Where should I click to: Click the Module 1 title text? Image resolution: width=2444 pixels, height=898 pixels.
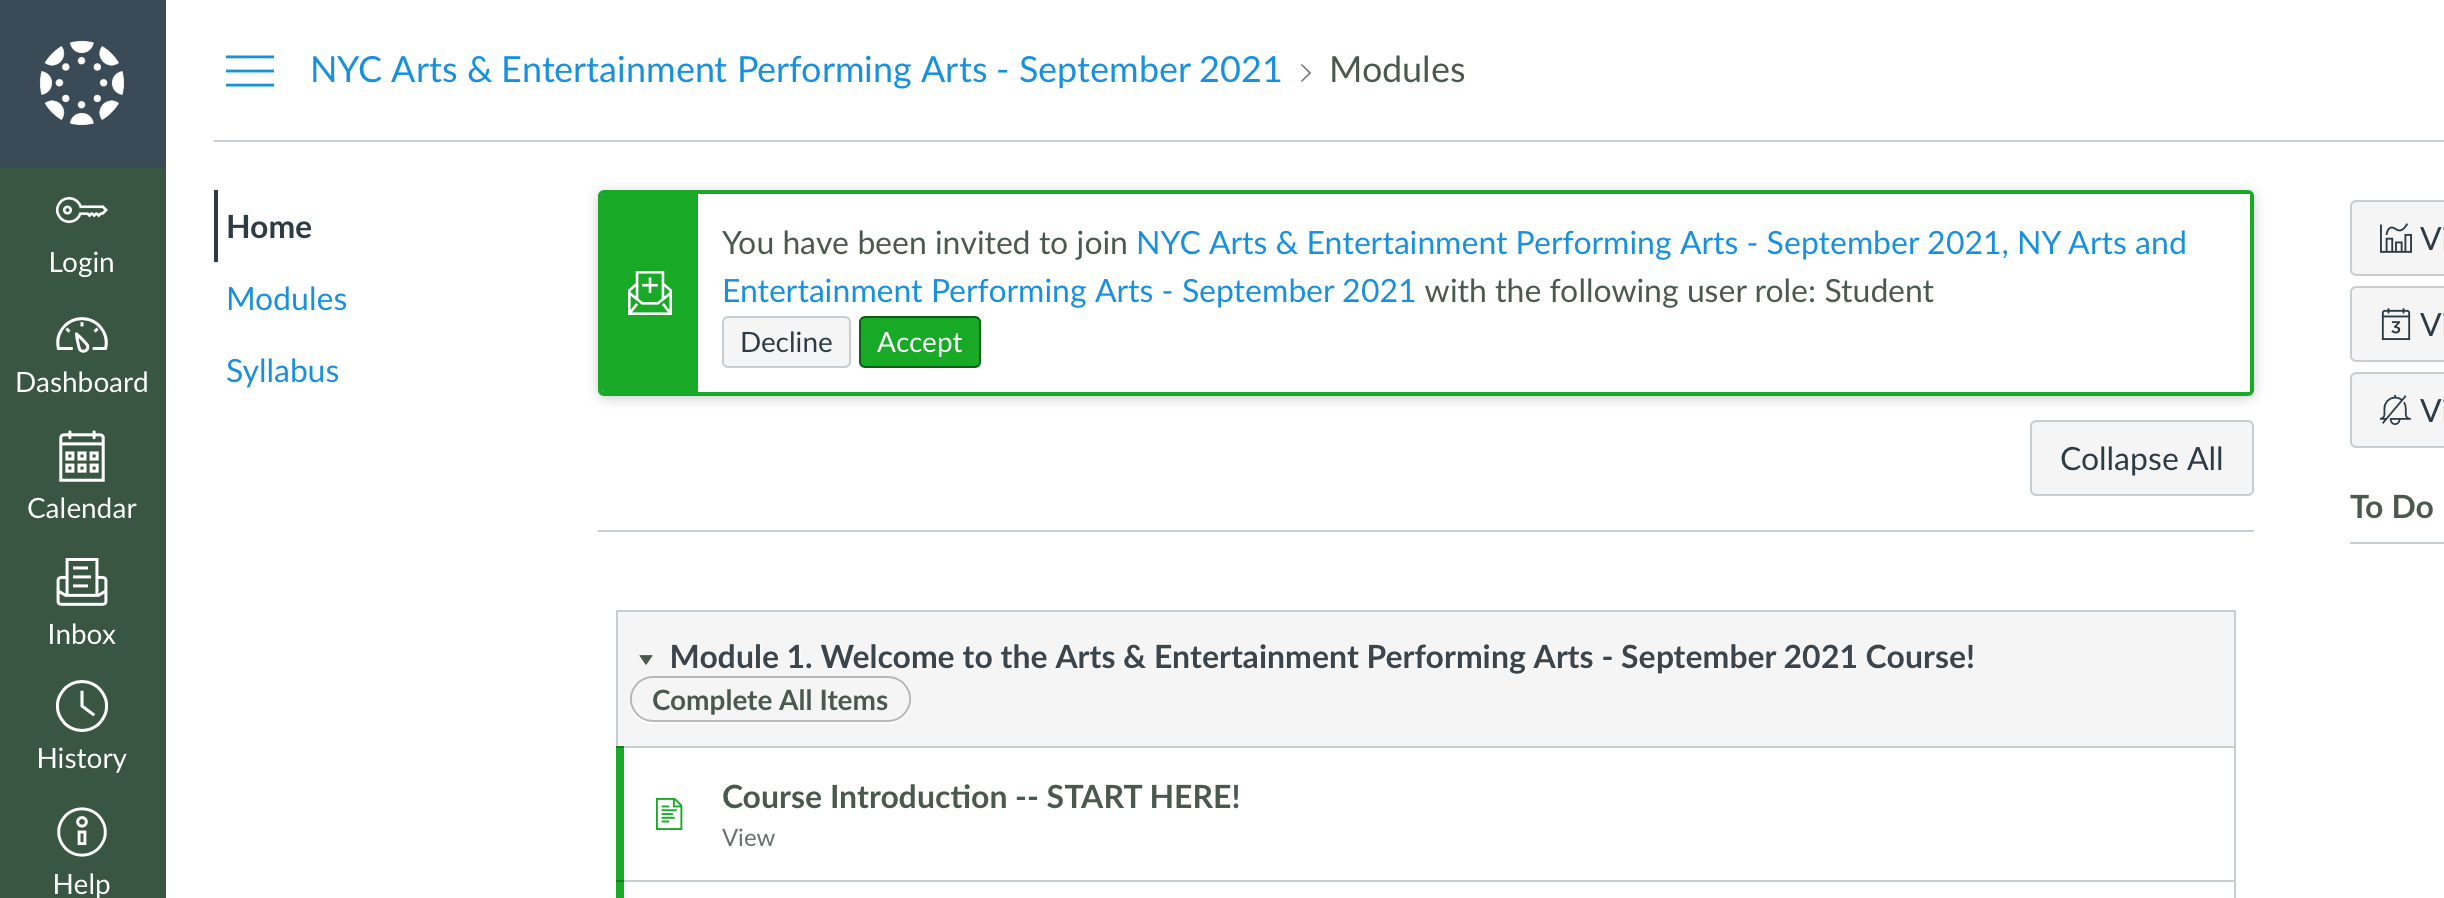(1322, 657)
